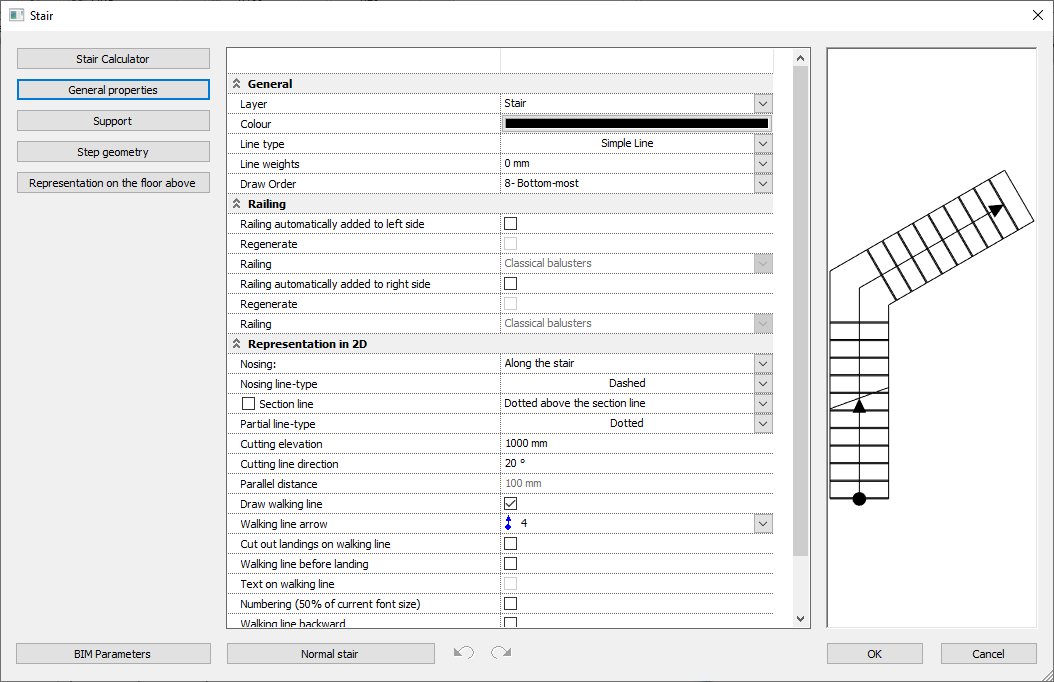Image resolution: width=1054 pixels, height=682 pixels.
Task: Click the black Colour swatch
Action: [x=636, y=124]
